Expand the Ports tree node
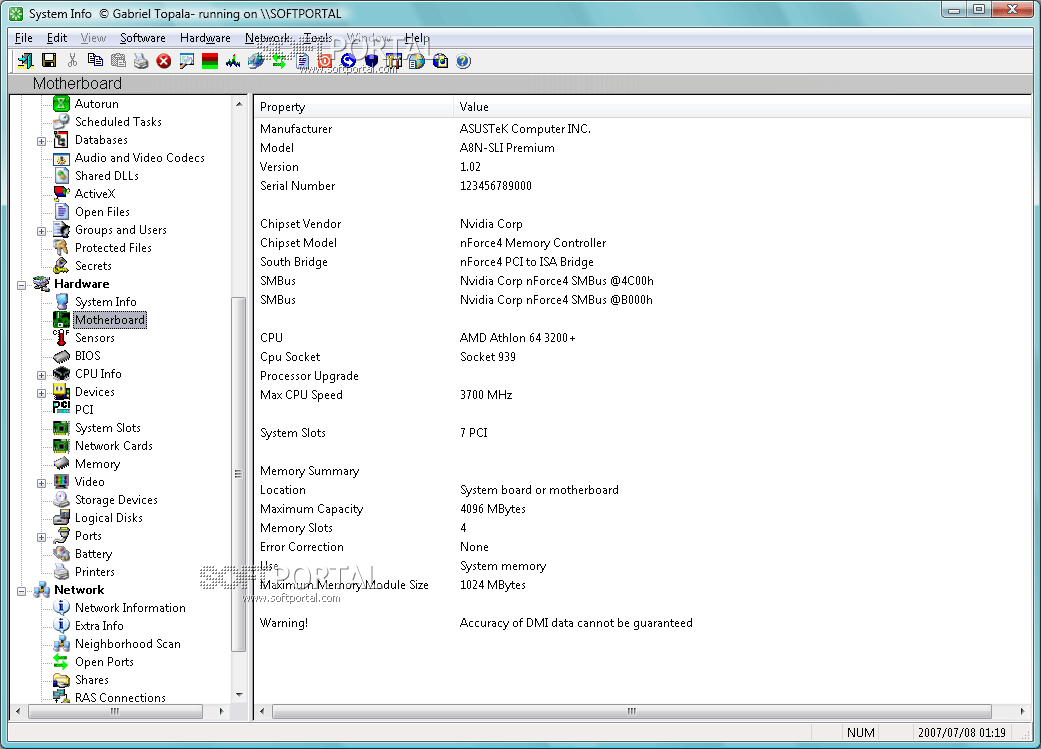The width and height of the screenshot is (1041, 749). pyautogui.click(x=41, y=537)
